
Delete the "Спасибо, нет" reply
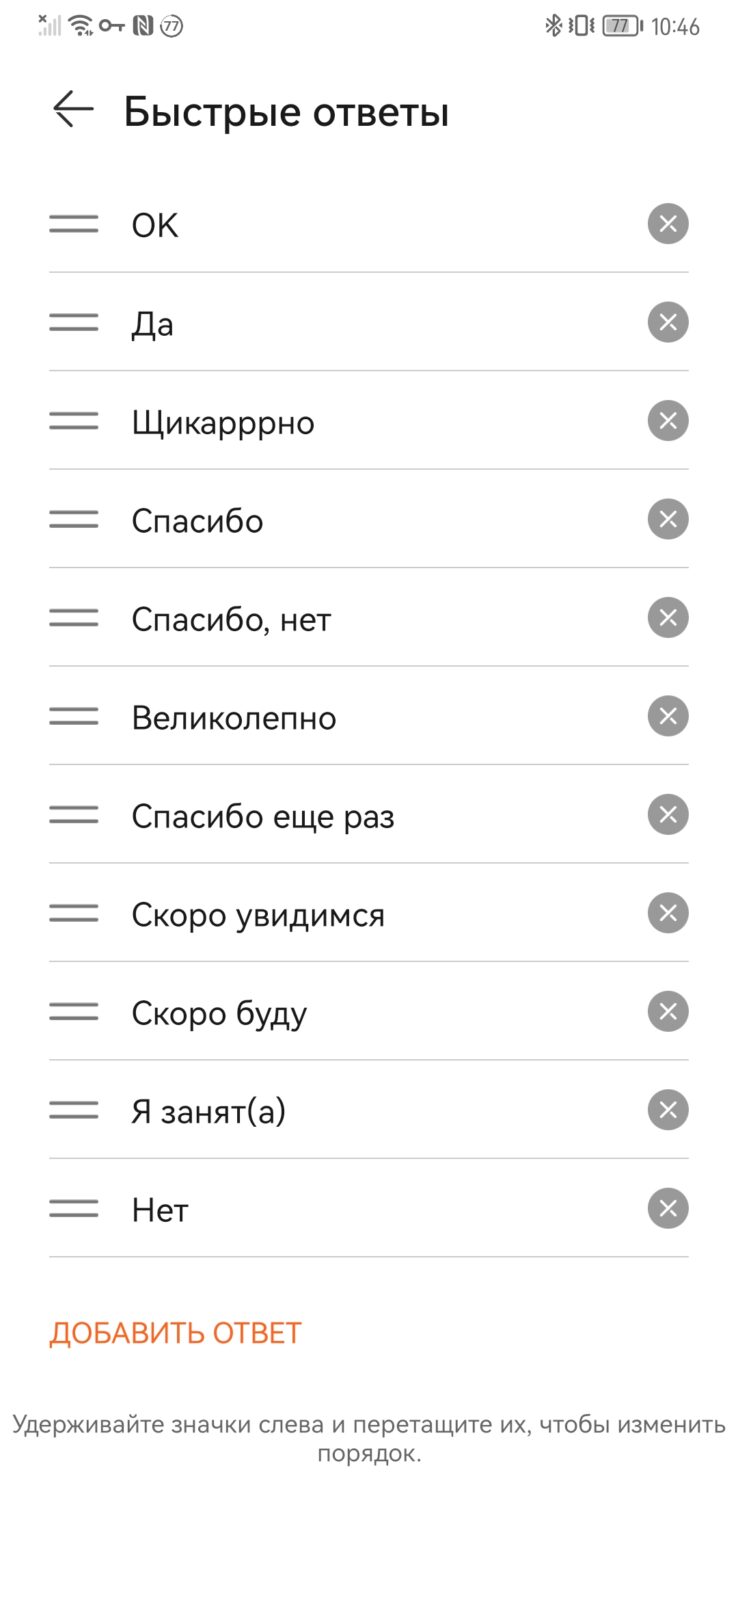[668, 618]
